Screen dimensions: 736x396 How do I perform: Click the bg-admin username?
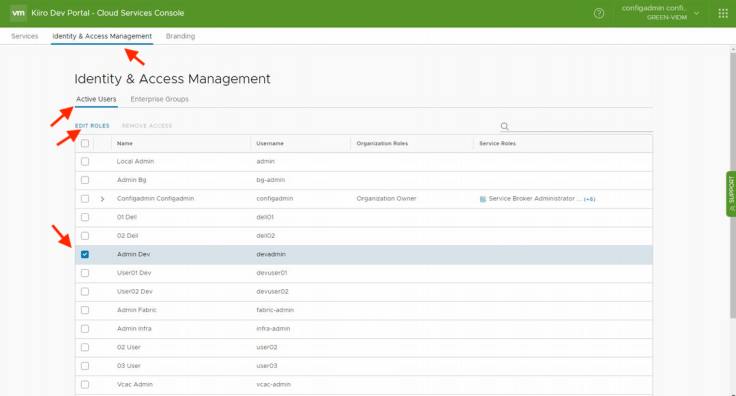tap(270, 180)
